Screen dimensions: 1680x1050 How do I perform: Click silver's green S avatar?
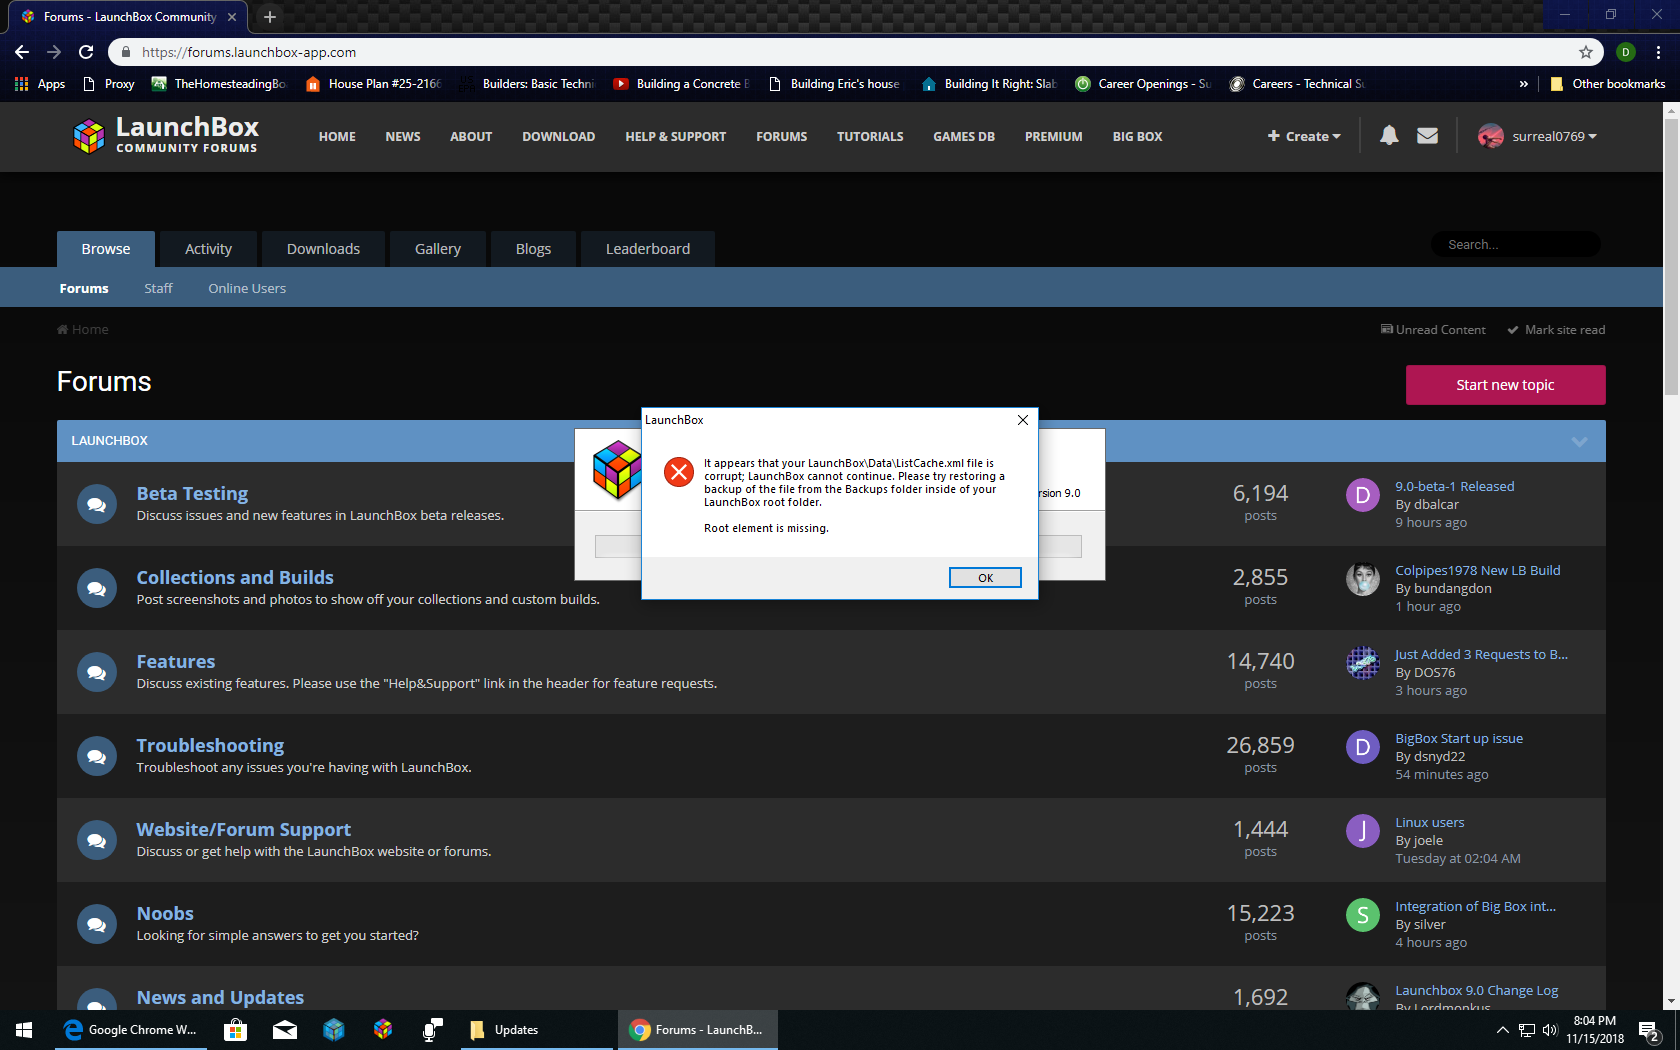click(1362, 915)
